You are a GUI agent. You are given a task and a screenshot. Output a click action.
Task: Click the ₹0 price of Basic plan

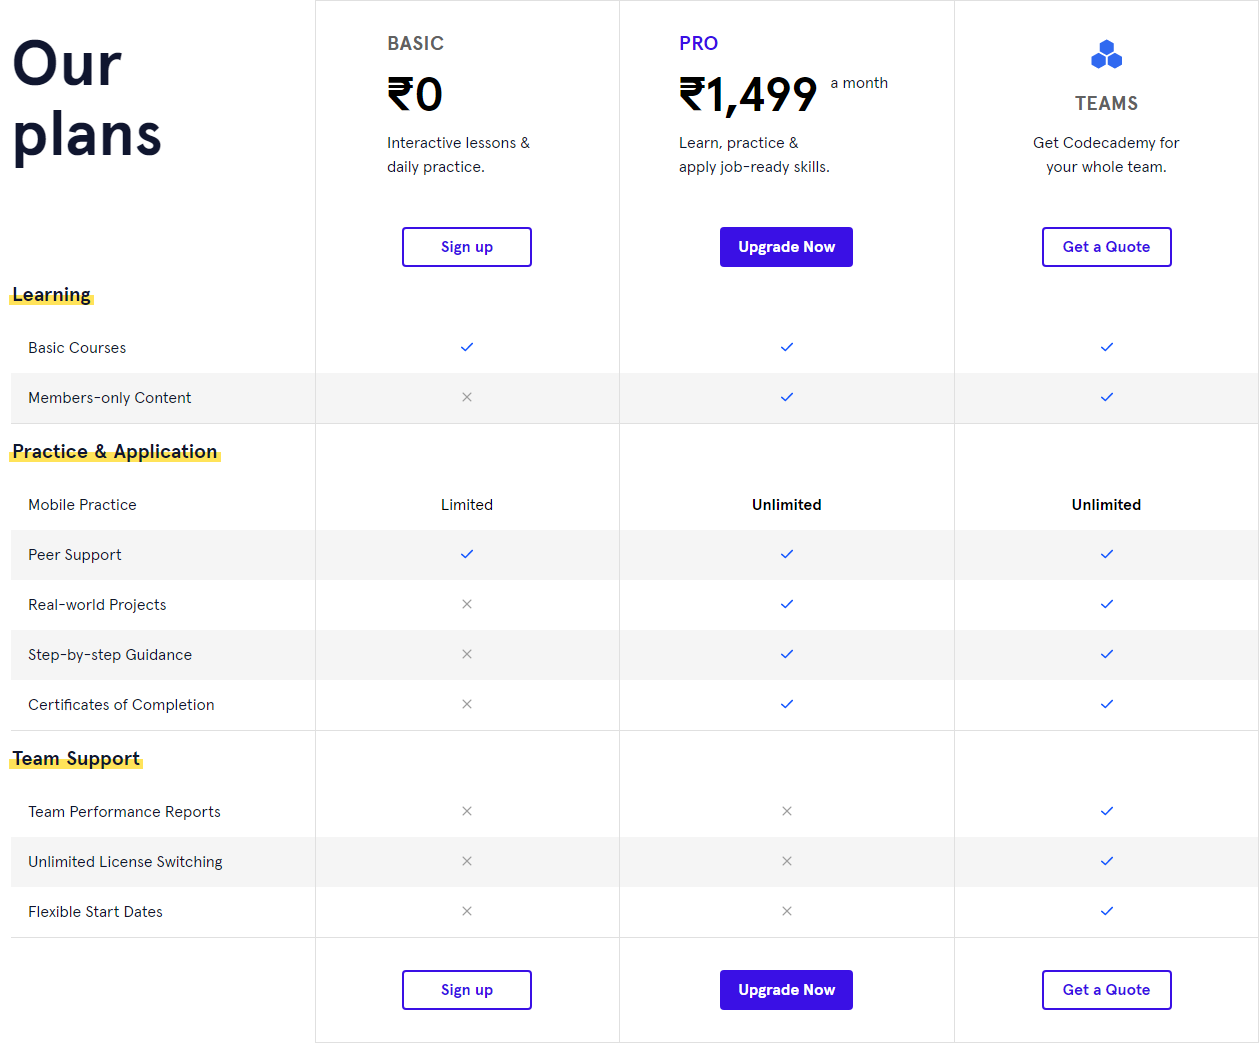[x=415, y=95]
